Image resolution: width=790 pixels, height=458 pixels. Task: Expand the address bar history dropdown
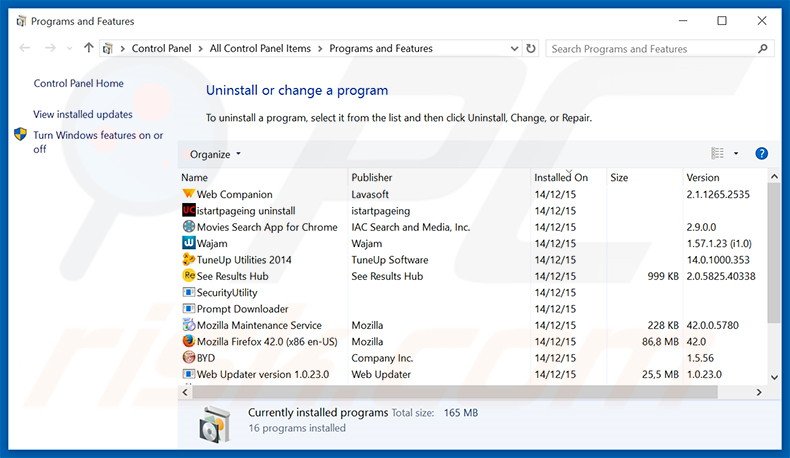coord(514,48)
